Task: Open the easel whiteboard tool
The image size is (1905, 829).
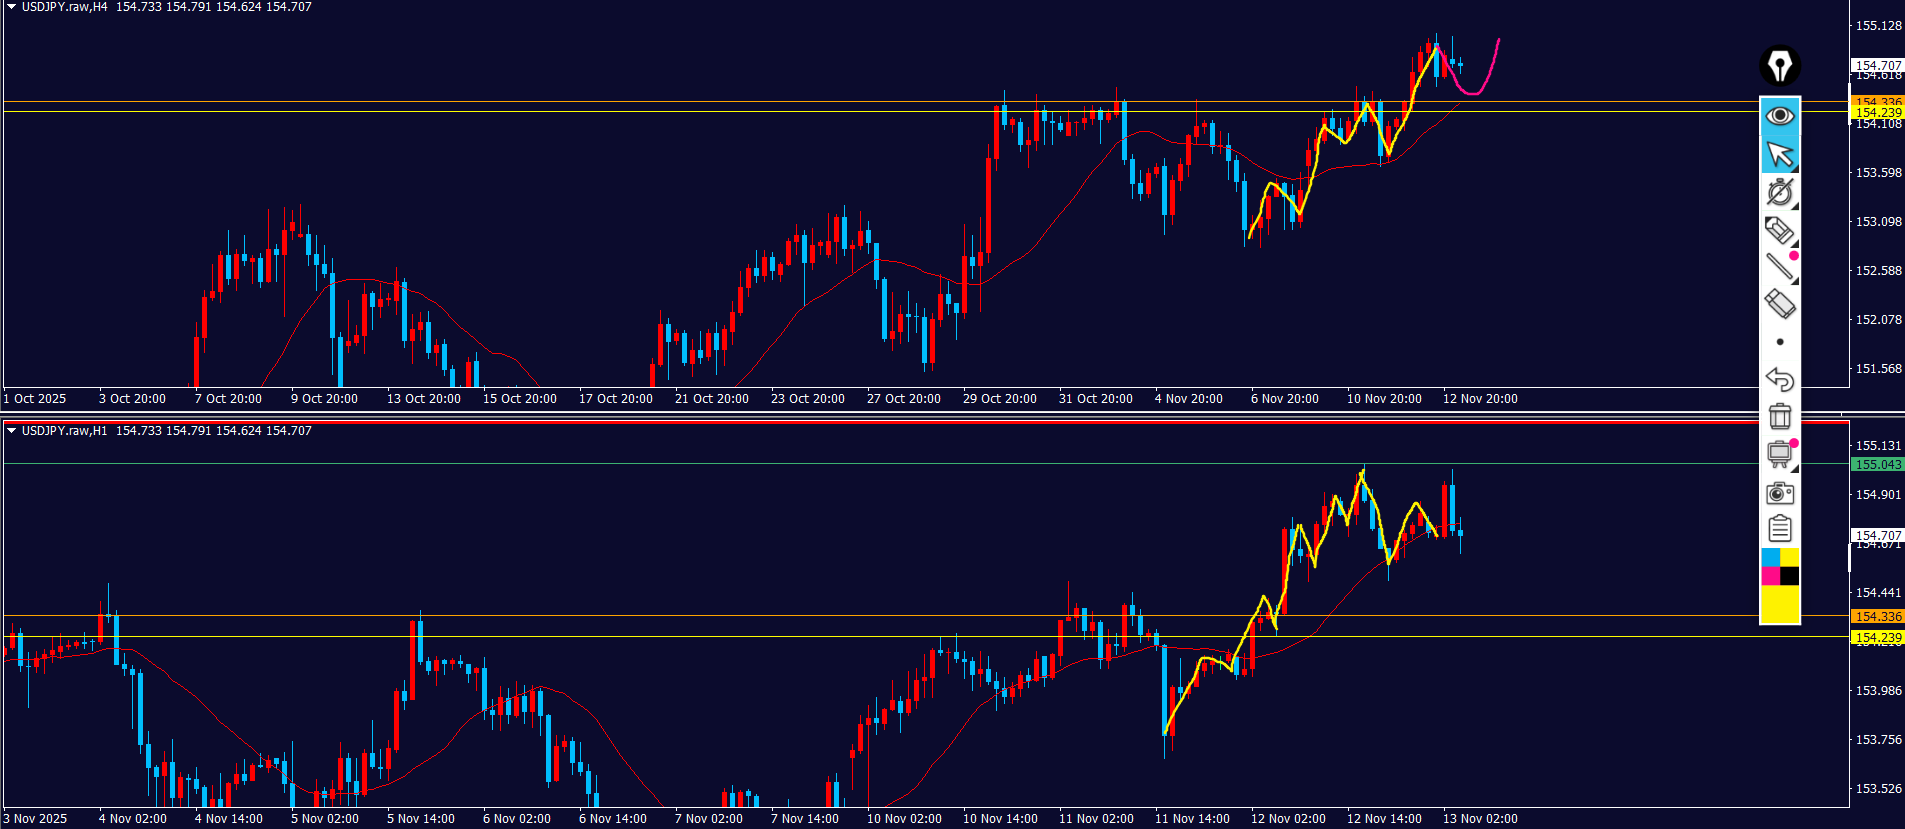Action: pos(1780,454)
